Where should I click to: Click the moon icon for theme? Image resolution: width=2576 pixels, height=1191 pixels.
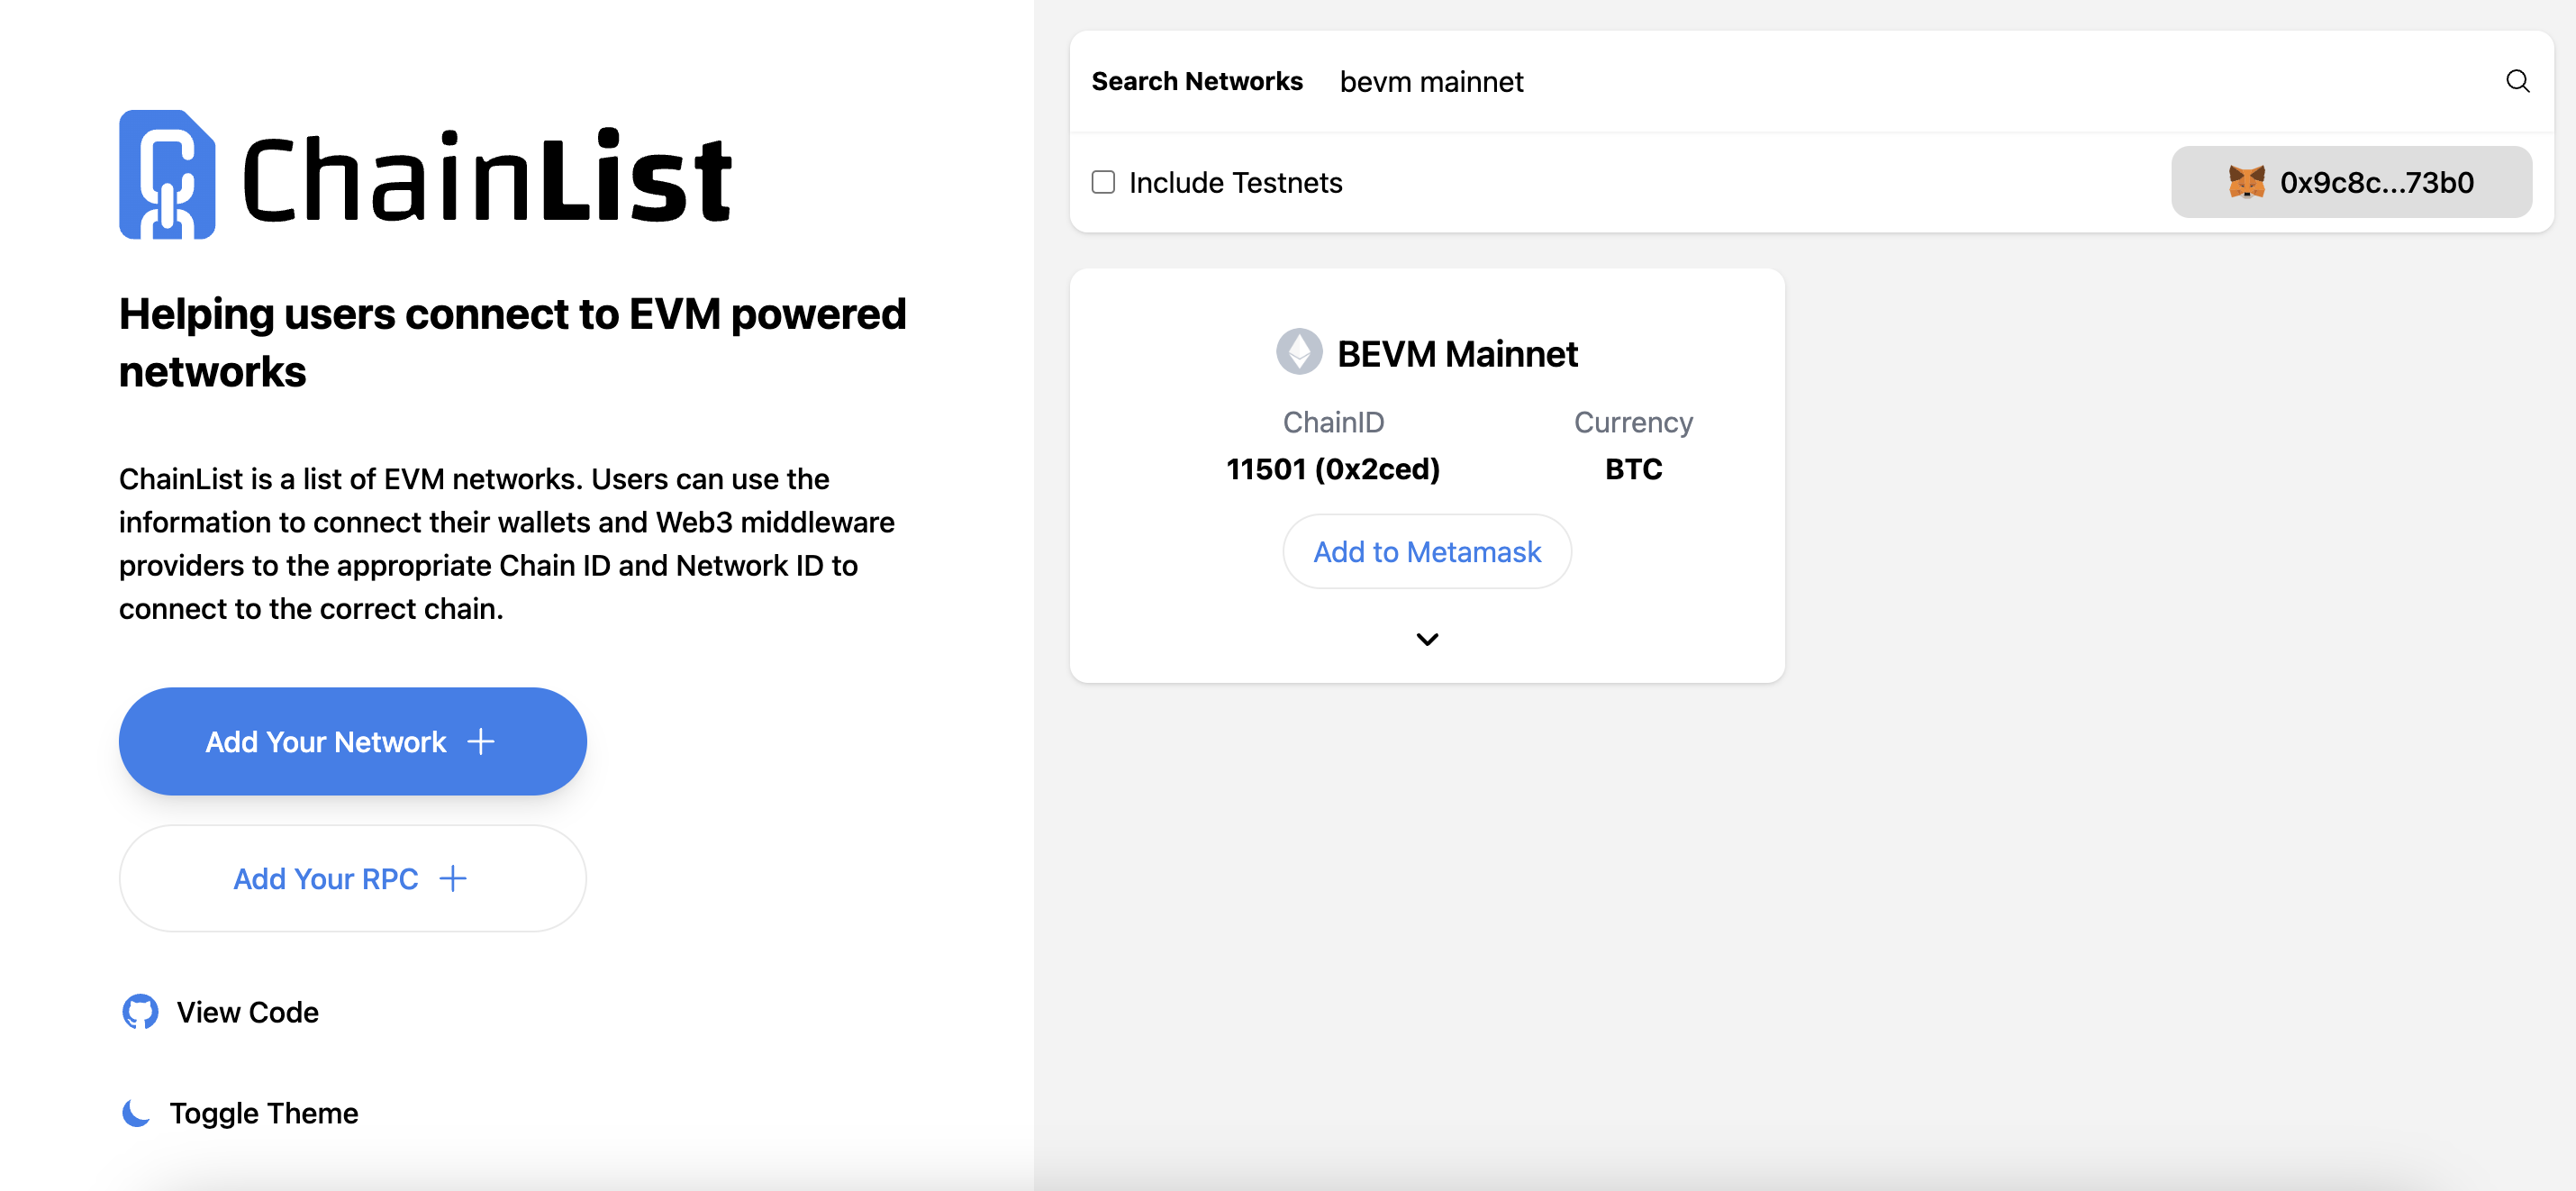[136, 1113]
